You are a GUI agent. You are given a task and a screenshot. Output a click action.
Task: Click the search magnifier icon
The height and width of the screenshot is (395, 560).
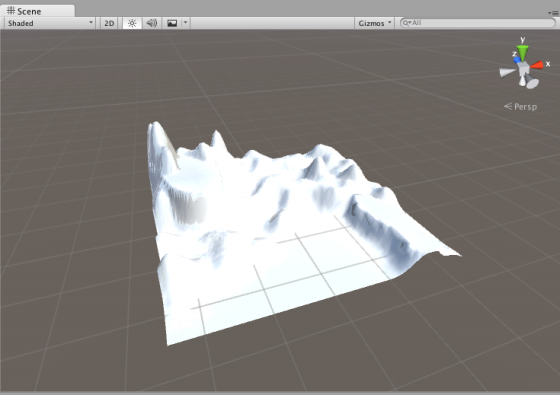406,23
